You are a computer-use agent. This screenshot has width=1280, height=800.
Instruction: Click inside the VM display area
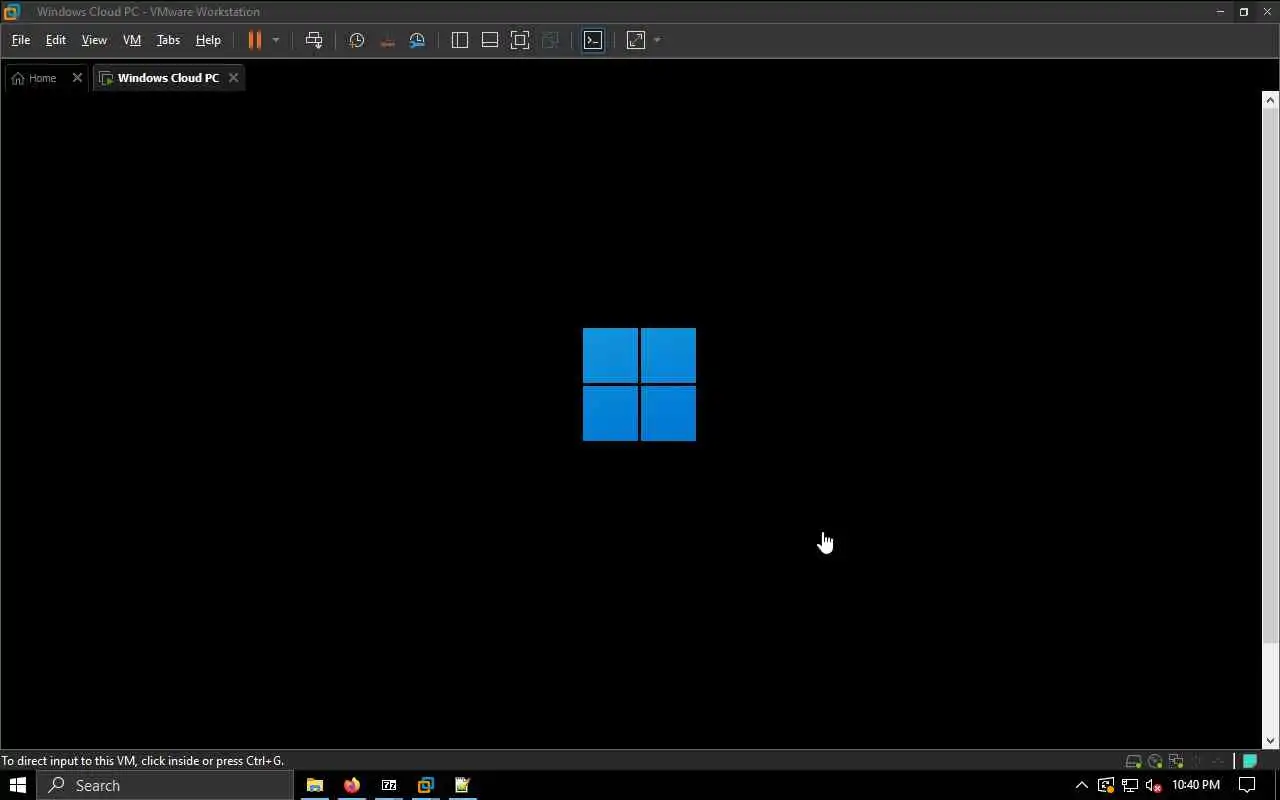[631, 420]
